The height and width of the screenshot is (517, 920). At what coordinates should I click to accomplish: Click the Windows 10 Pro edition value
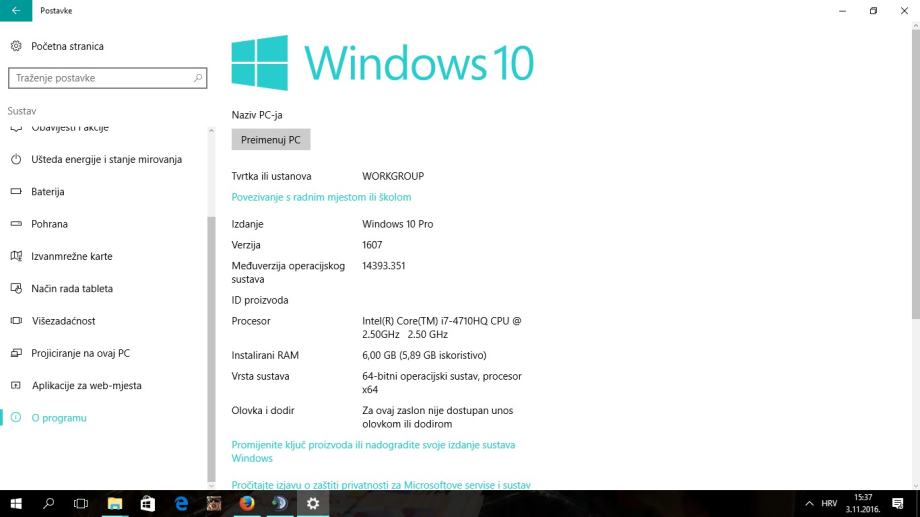tap(397, 224)
